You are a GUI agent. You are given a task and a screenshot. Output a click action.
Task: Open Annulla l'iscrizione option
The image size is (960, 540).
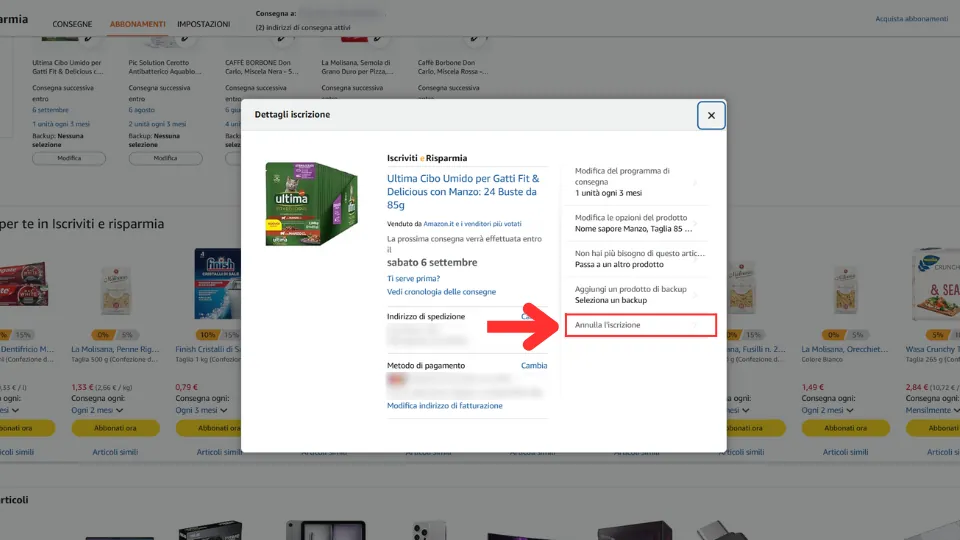tap(640, 325)
